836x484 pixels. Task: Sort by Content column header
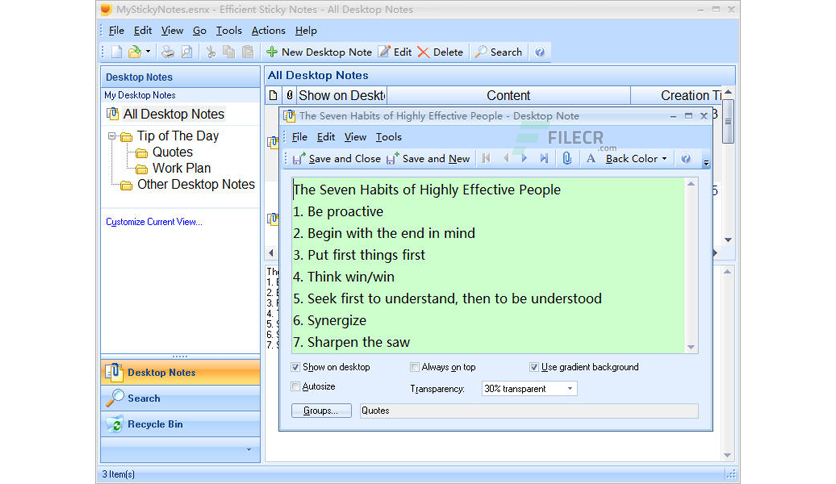pos(508,95)
